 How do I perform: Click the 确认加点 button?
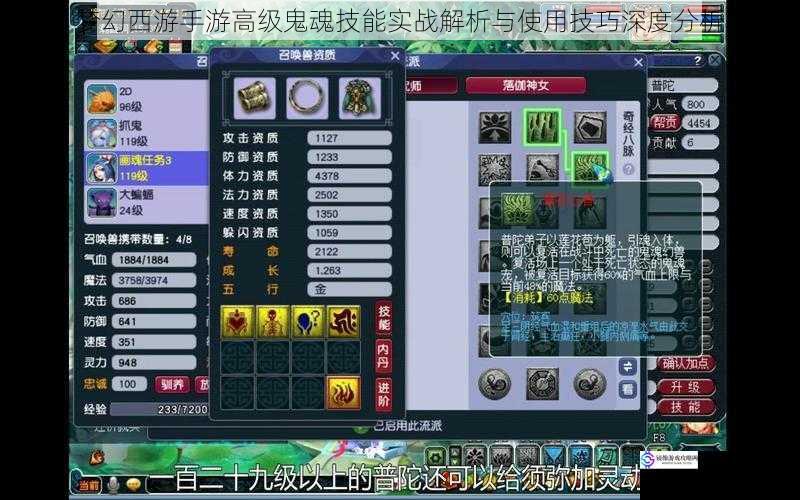pos(685,364)
